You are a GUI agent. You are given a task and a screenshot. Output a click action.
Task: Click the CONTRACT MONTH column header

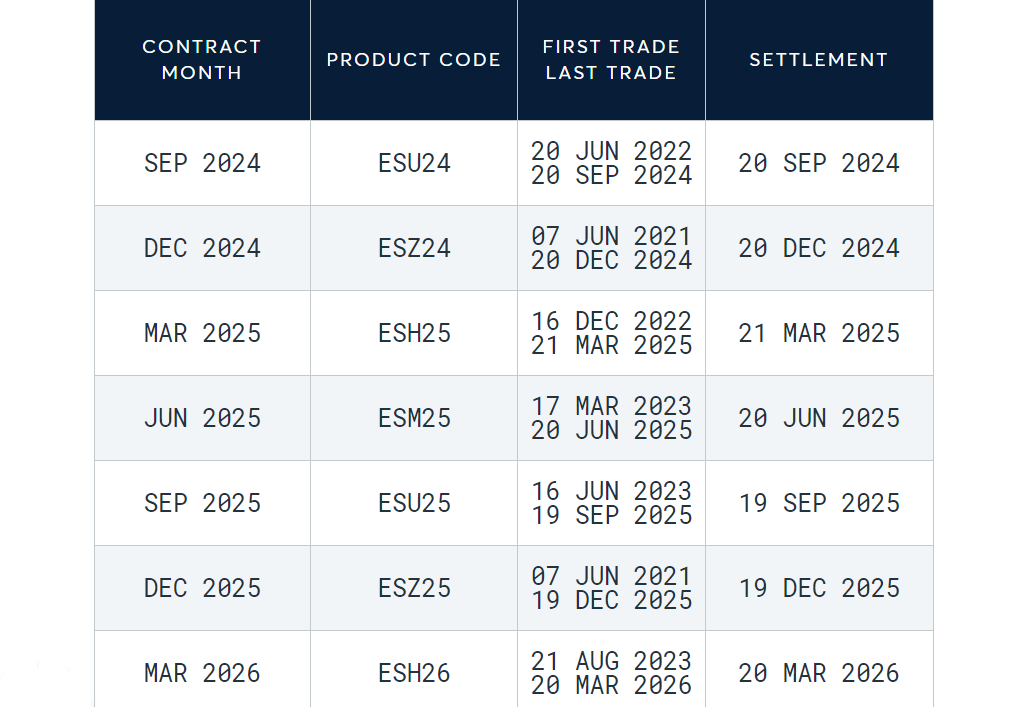pyautogui.click(x=202, y=60)
